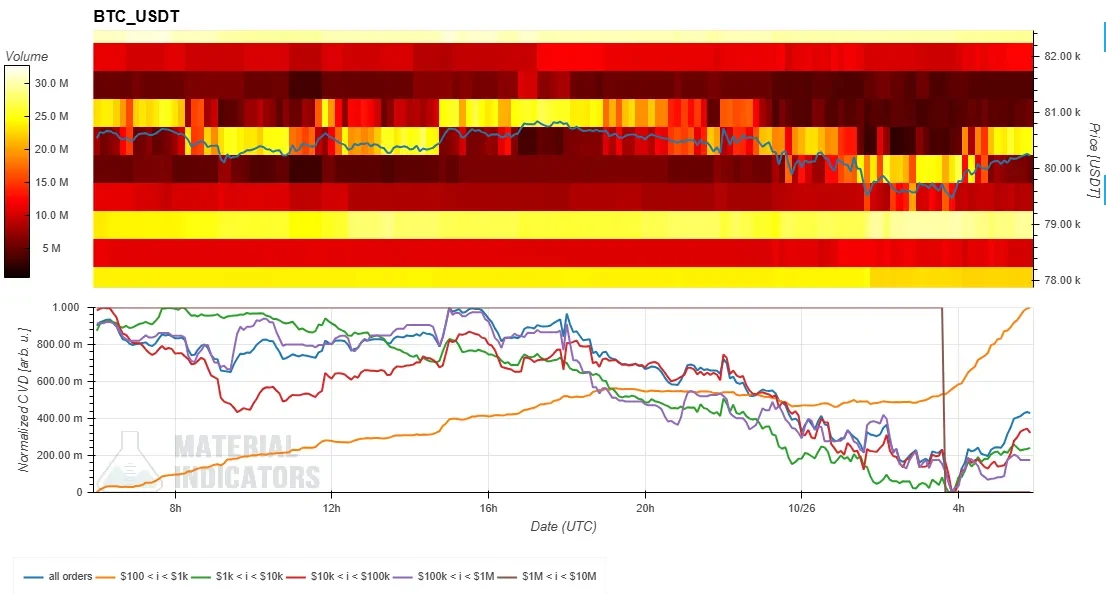Click the 600.00 m CVD axis tick

click(x=59, y=382)
